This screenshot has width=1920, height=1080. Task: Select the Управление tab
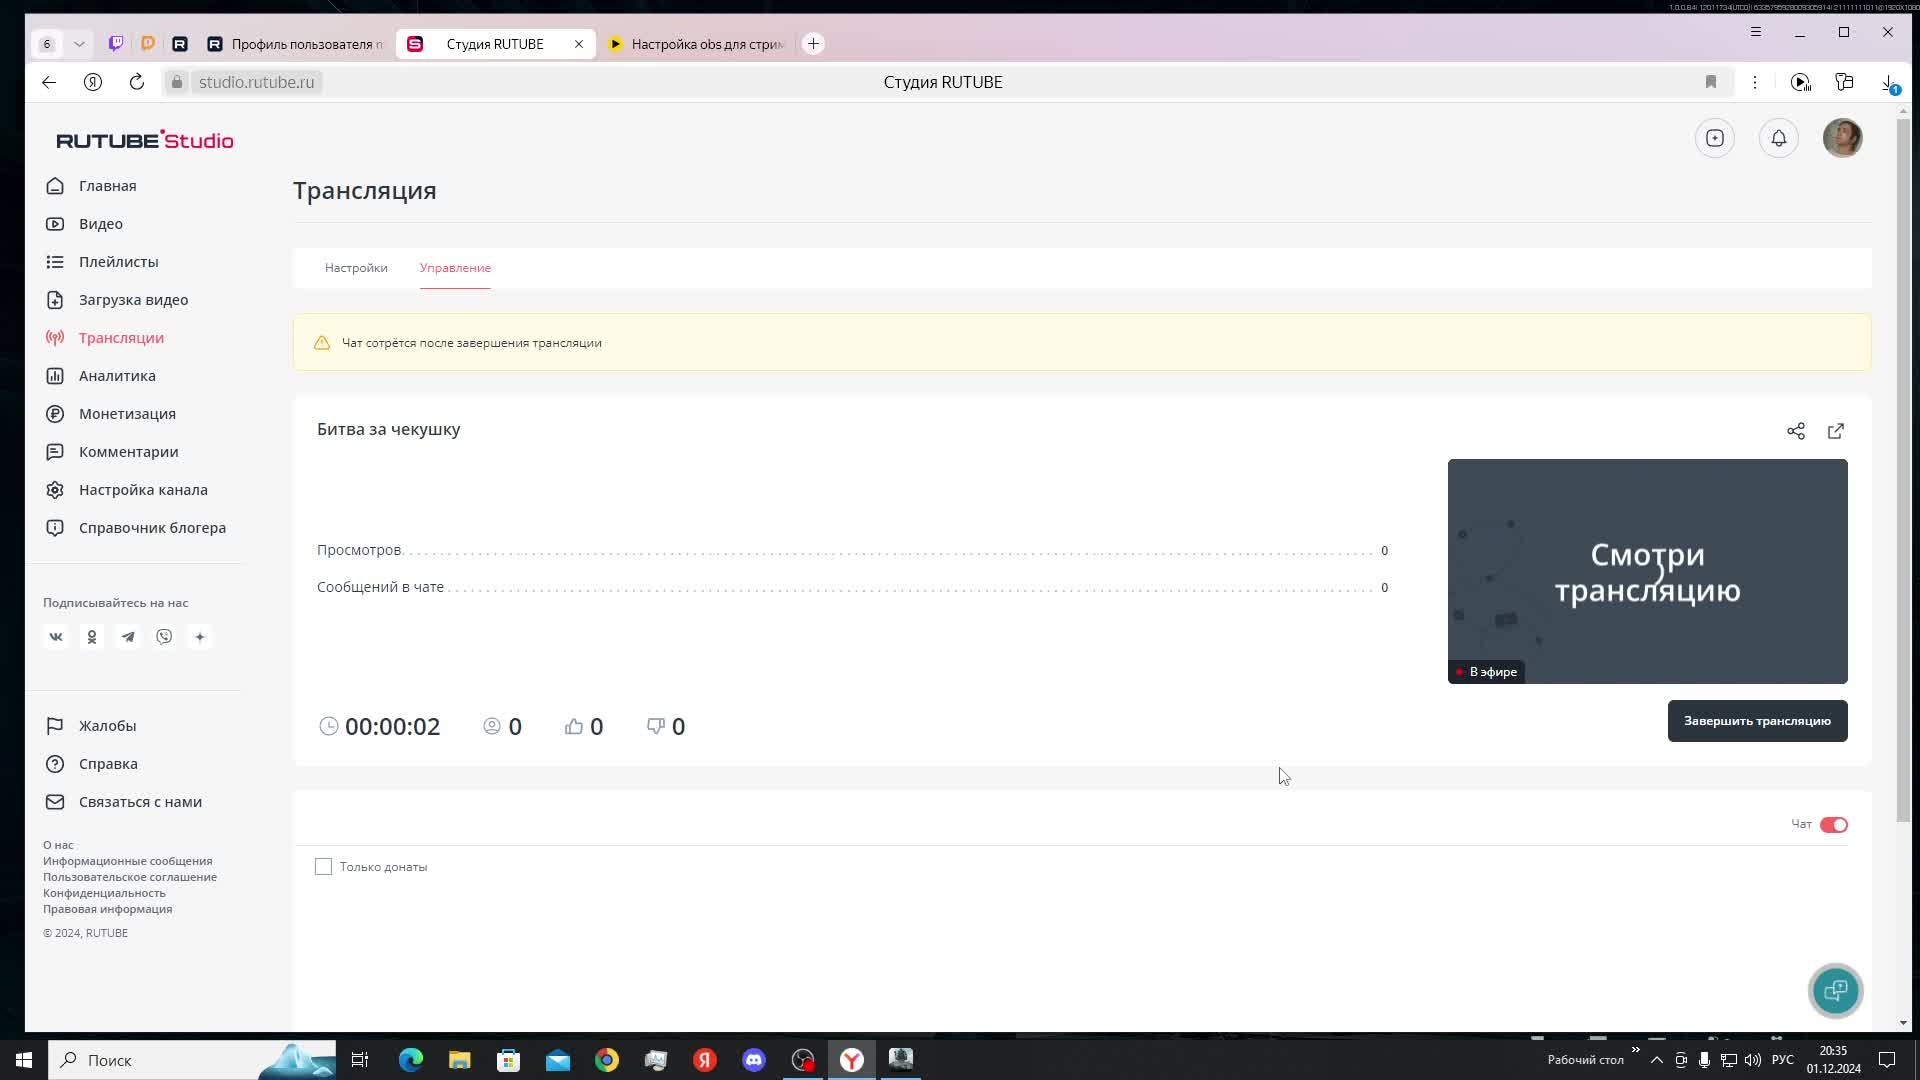pos(455,268)
